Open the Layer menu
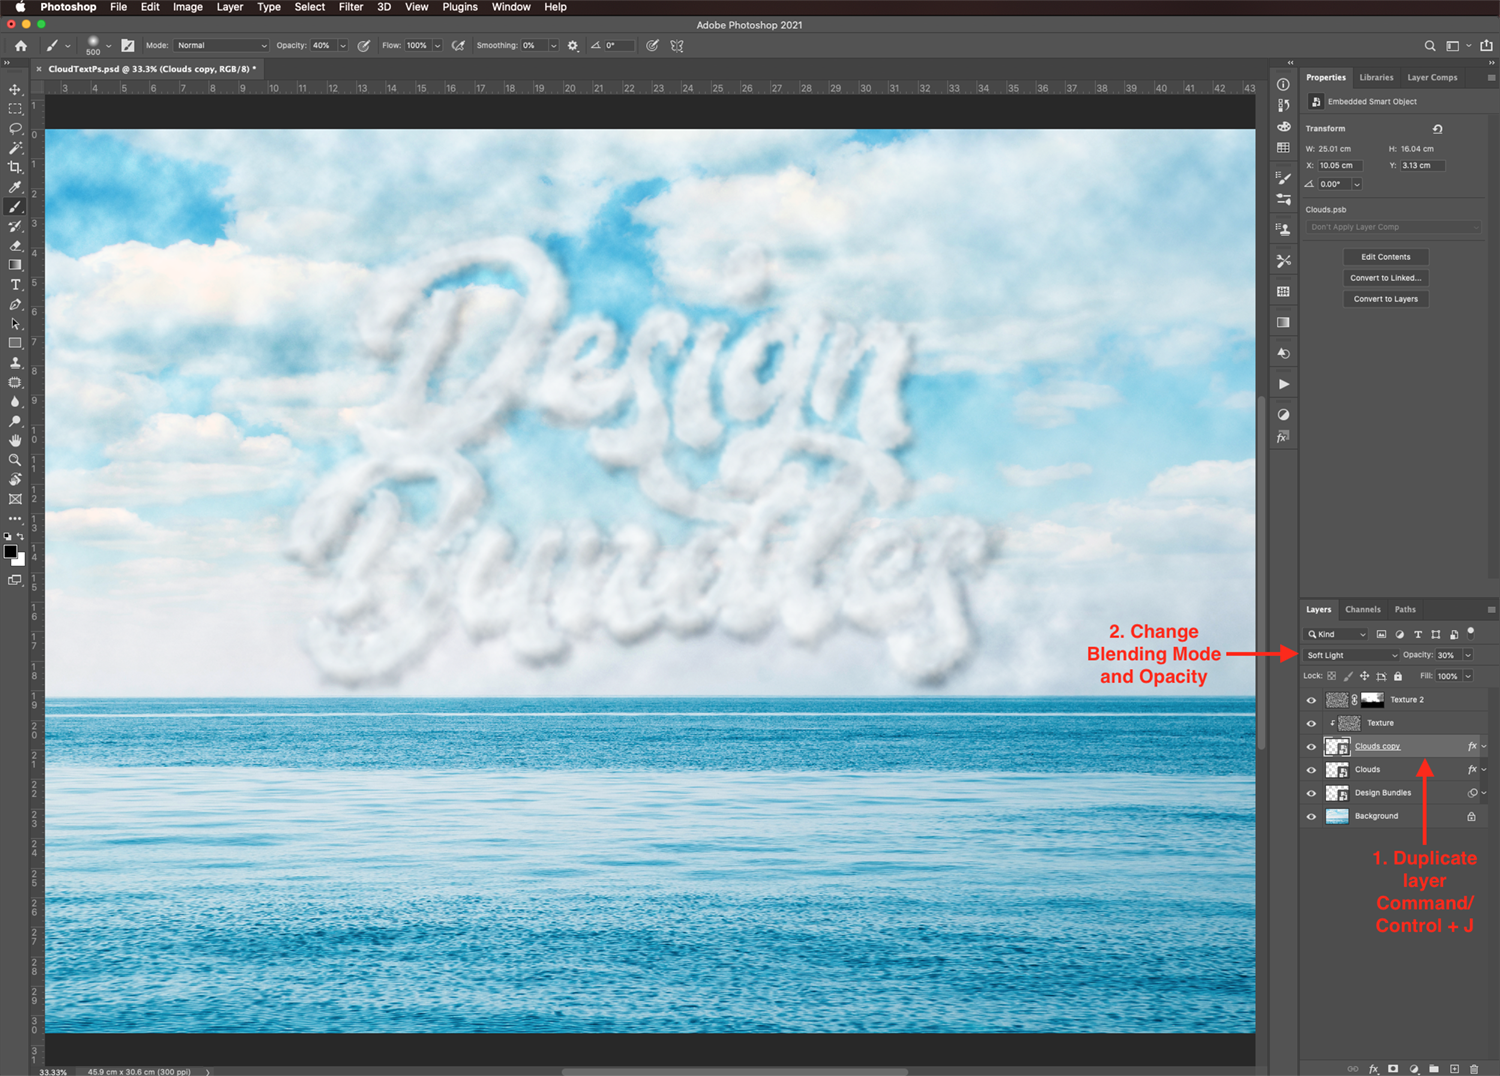This screenshot has width=1500, height=1076. click(230, 7)
